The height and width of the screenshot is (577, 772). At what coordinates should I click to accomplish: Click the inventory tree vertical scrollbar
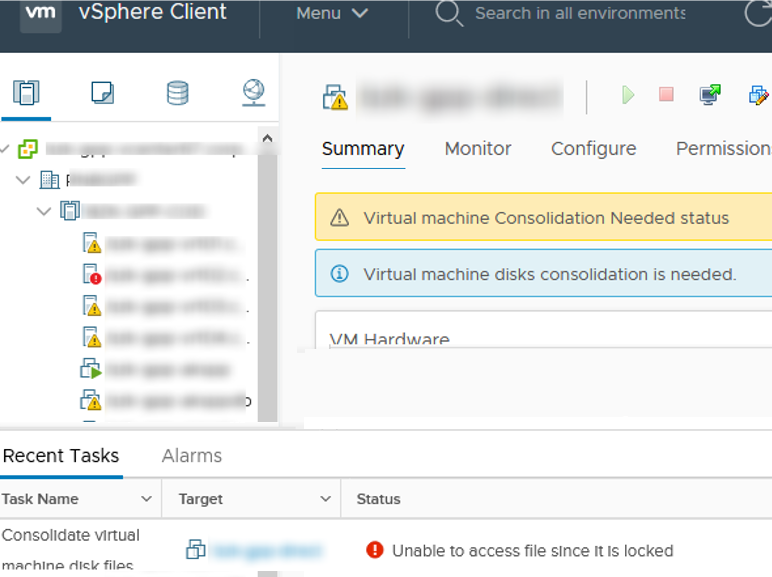click(x=267, y=288)
